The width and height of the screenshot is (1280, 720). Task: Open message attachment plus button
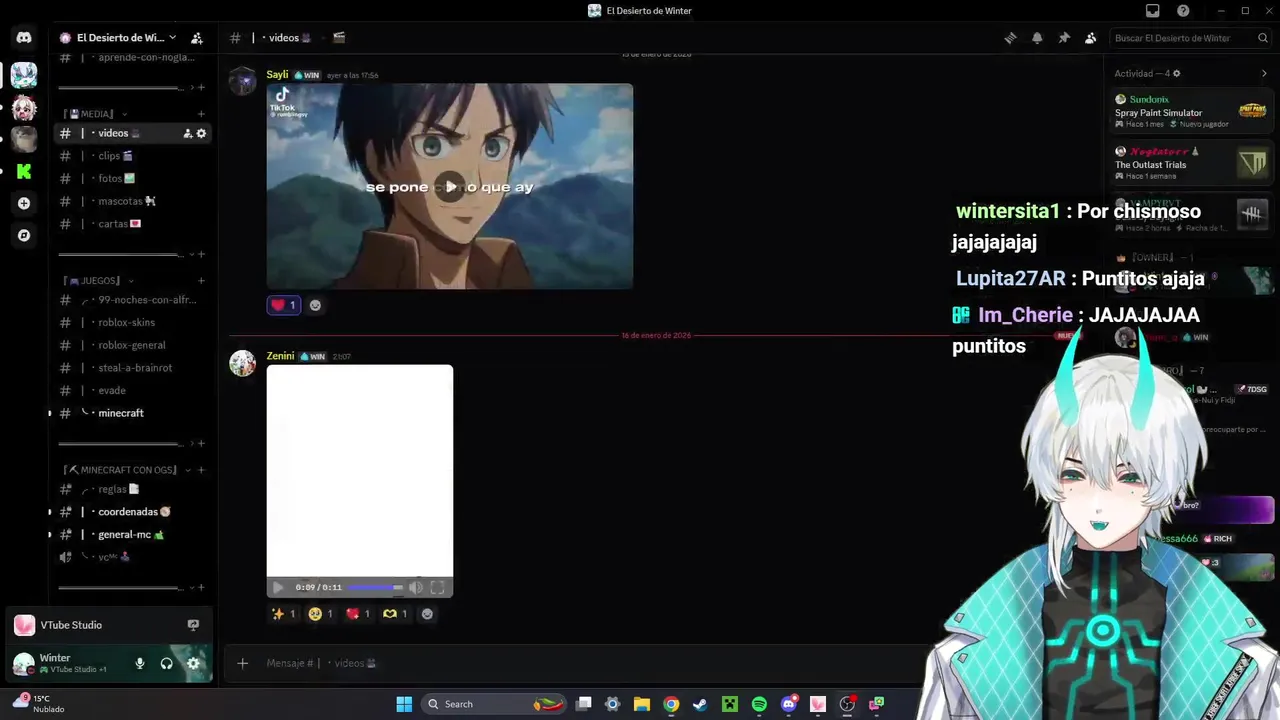pos(242,663)
